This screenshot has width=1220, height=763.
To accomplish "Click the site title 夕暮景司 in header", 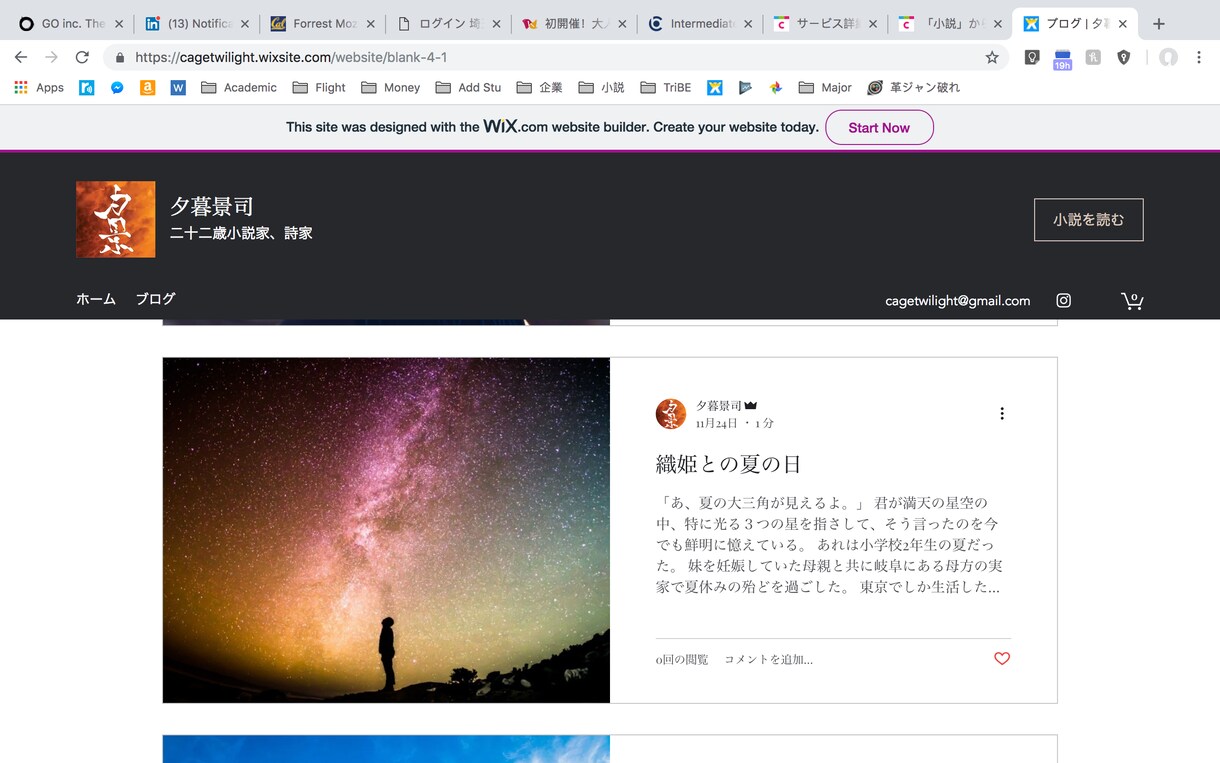I will point(212,207).
